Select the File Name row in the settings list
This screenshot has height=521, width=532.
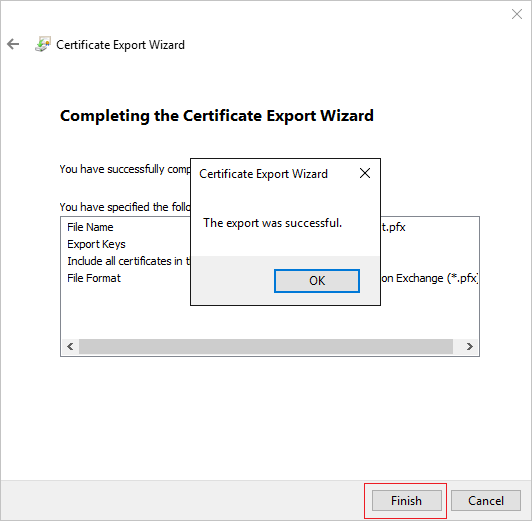[x=270, y=227]
